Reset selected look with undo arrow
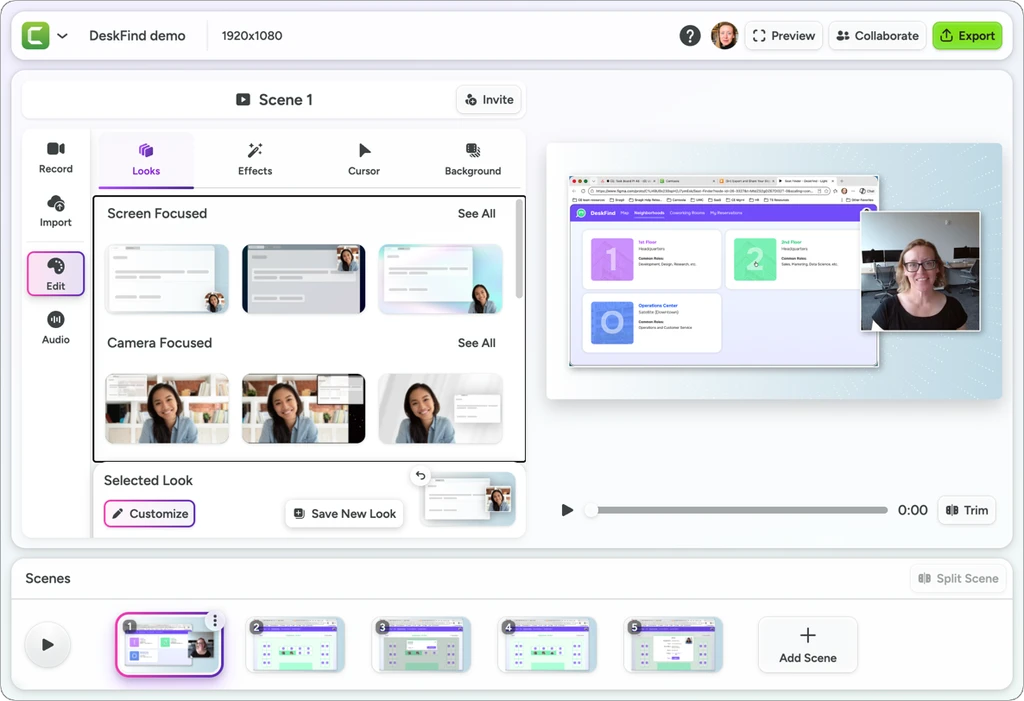 point(421,476)
